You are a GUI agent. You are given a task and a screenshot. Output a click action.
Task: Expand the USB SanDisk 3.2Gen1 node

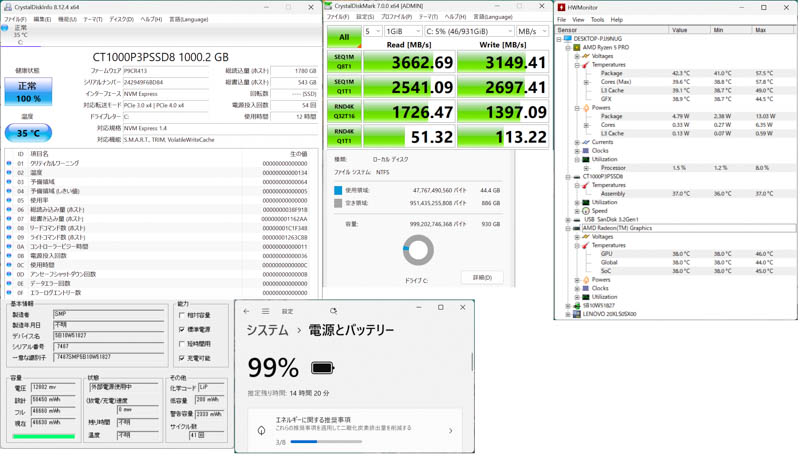(x=568, y=220)
